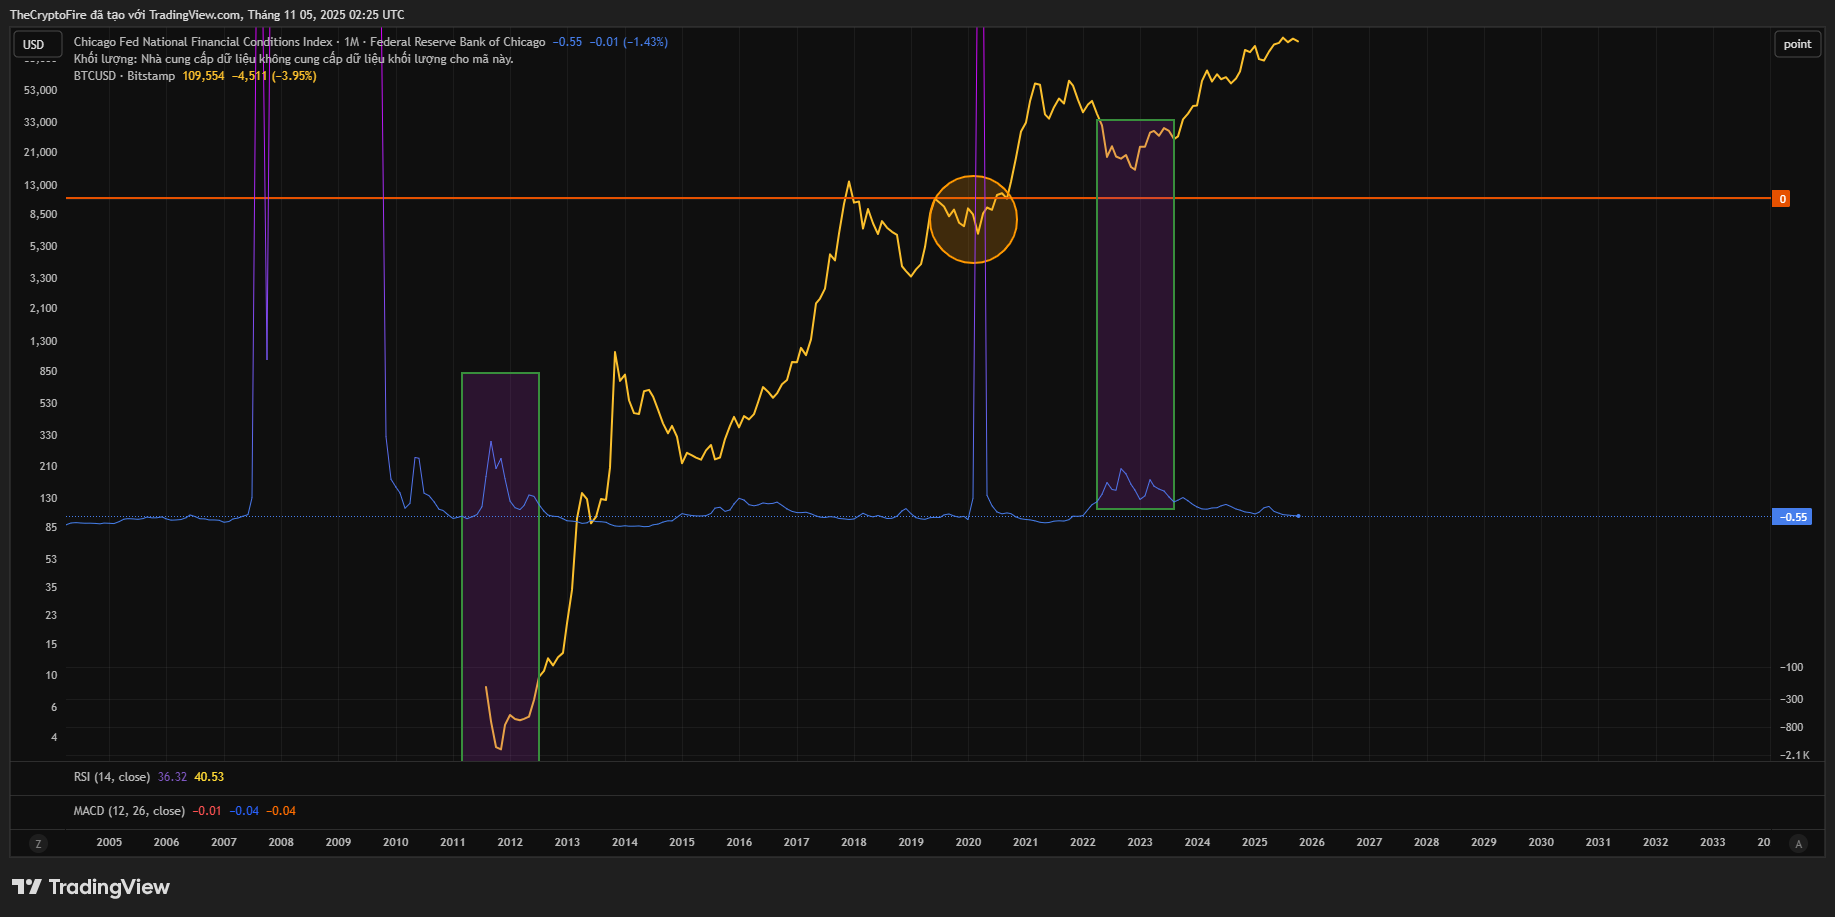The width and height of the screenshot is (1835, 917).
Task: Click the 5,300 price level on left axis
Action: click(x=44, y=246)
